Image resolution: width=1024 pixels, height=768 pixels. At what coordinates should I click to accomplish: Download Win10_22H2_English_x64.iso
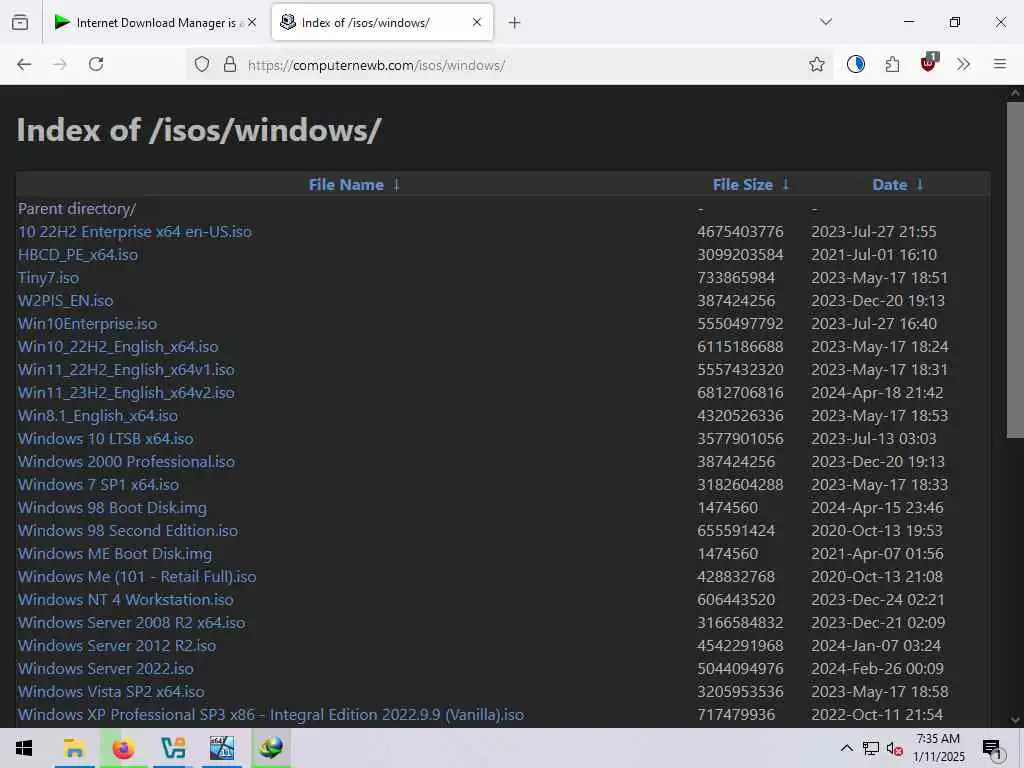pyautogui.click(x=118, y=347)
